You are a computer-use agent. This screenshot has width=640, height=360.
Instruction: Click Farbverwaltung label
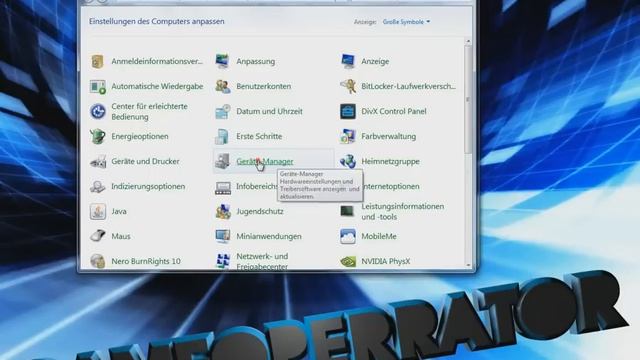[389, 136]
